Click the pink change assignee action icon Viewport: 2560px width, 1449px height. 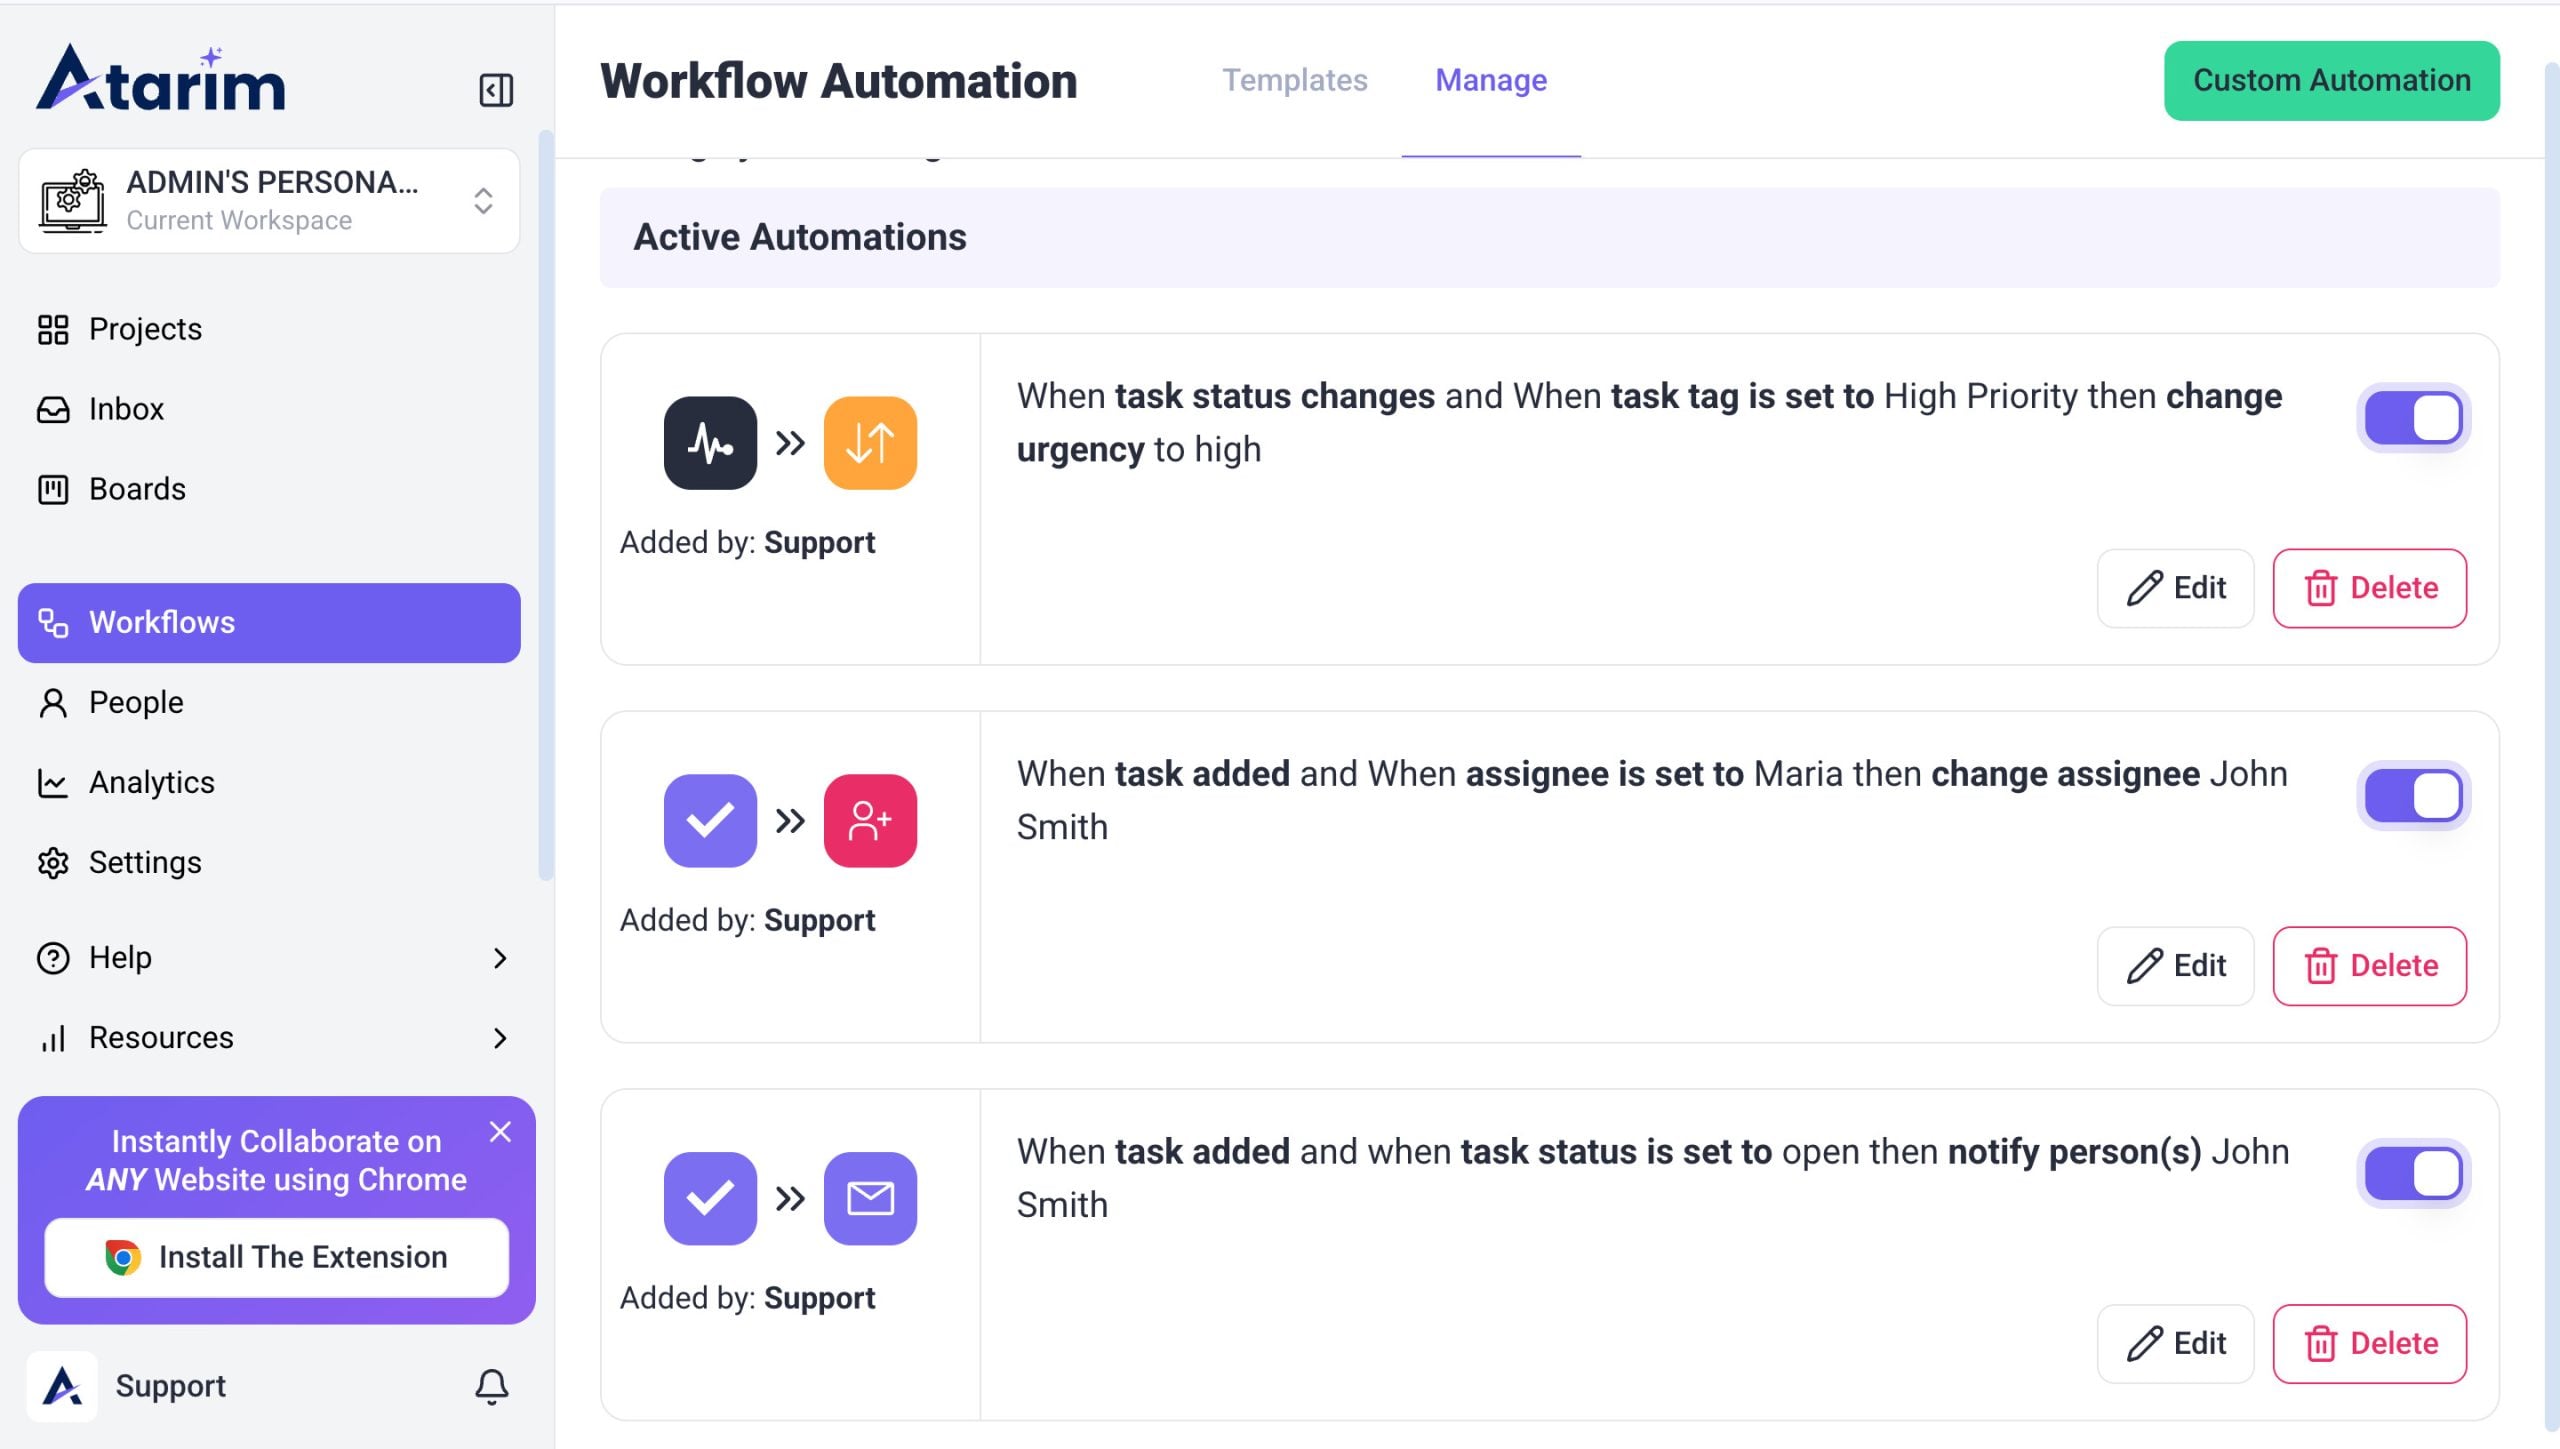[869, 820]
